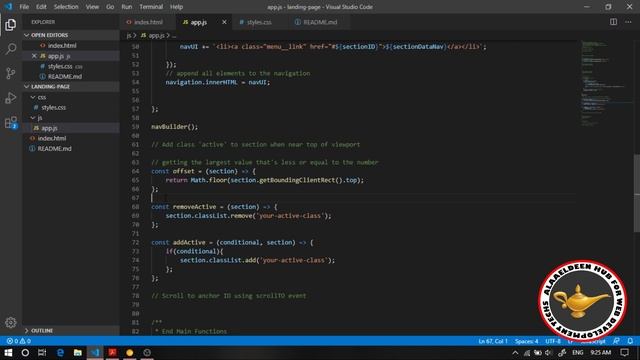
Task: Click the Visual Studio Code taskbar icon
Action: [95, 353]
